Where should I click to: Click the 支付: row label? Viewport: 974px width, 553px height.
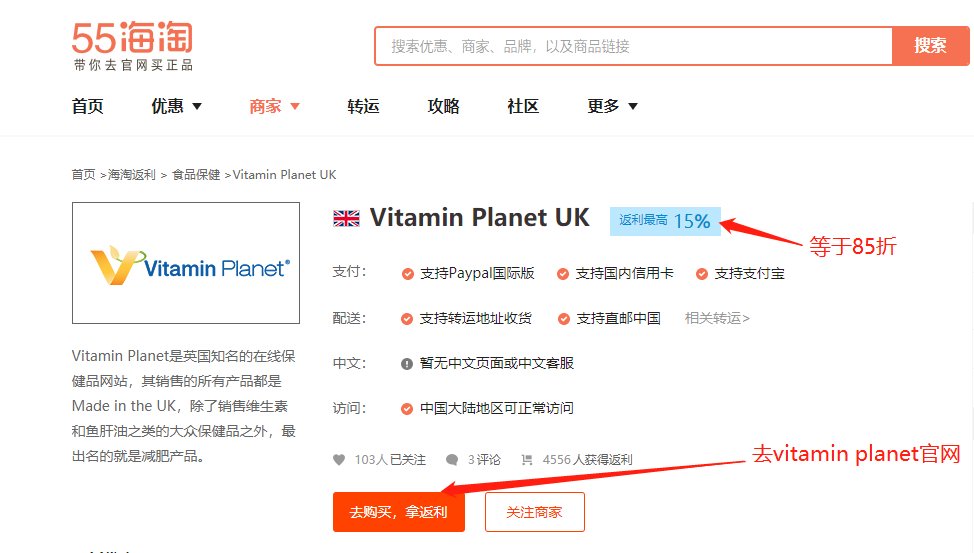tap(350, 272)
